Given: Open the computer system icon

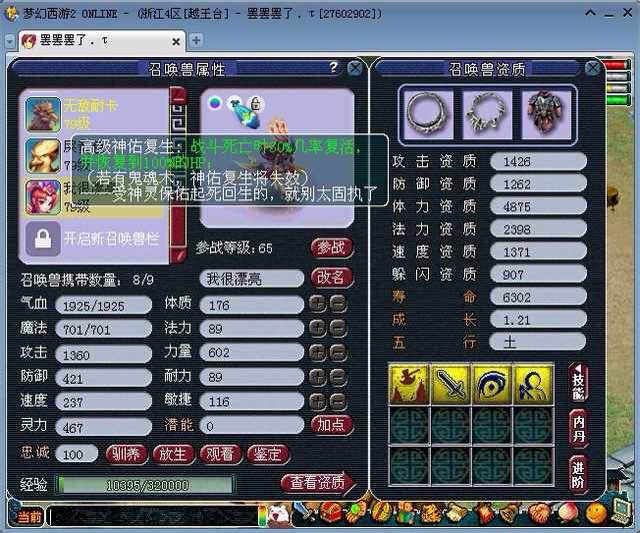Looking at the screenshot, I should (622, 511).
